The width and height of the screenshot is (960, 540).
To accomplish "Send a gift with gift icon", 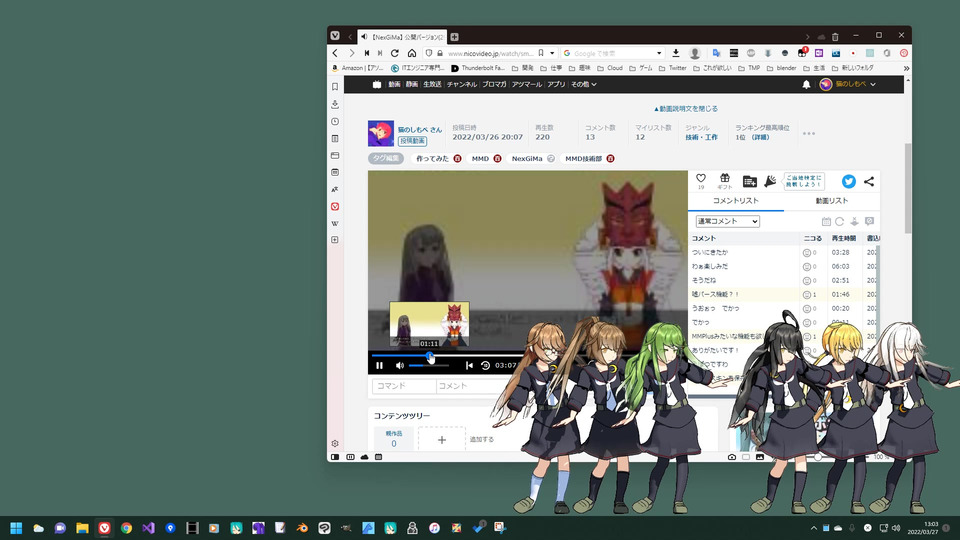I will pyautogui.click(x=725, y=178).
